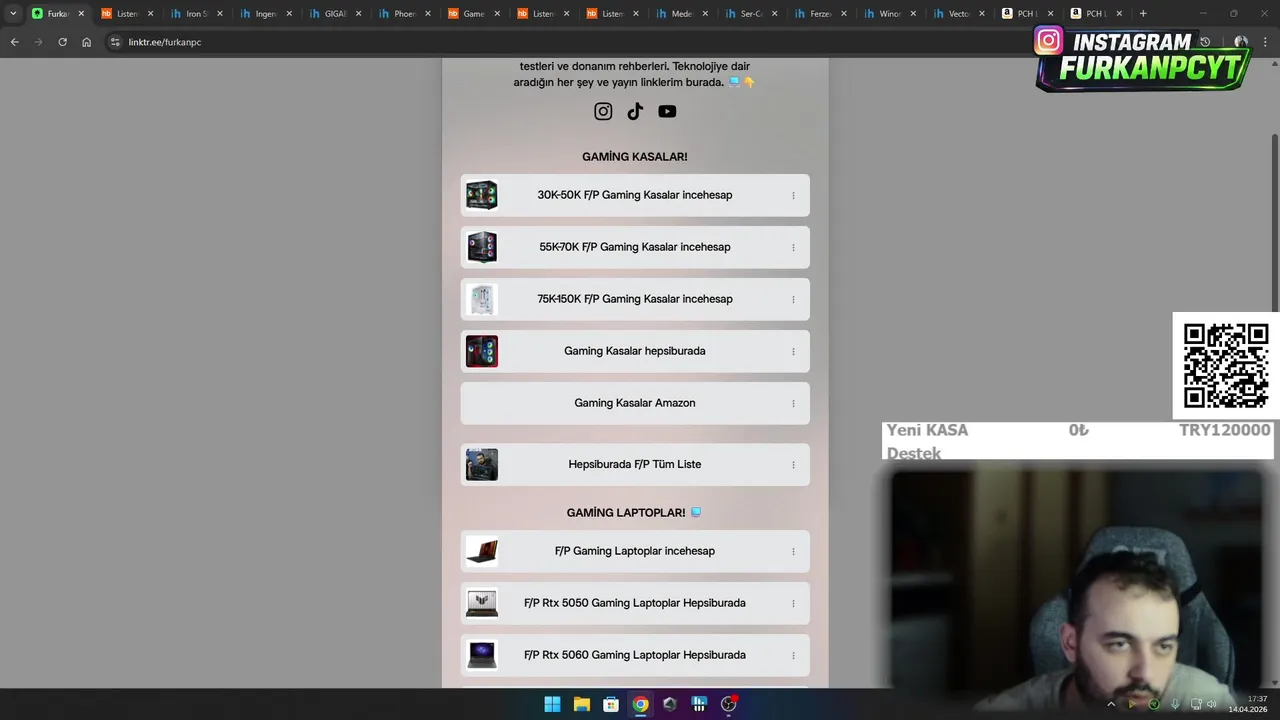Viewport: 1280px width, 720px height.
Task: Open three-dot menu on Gaming Kasalar Amazon
Action: pos(793,403)
